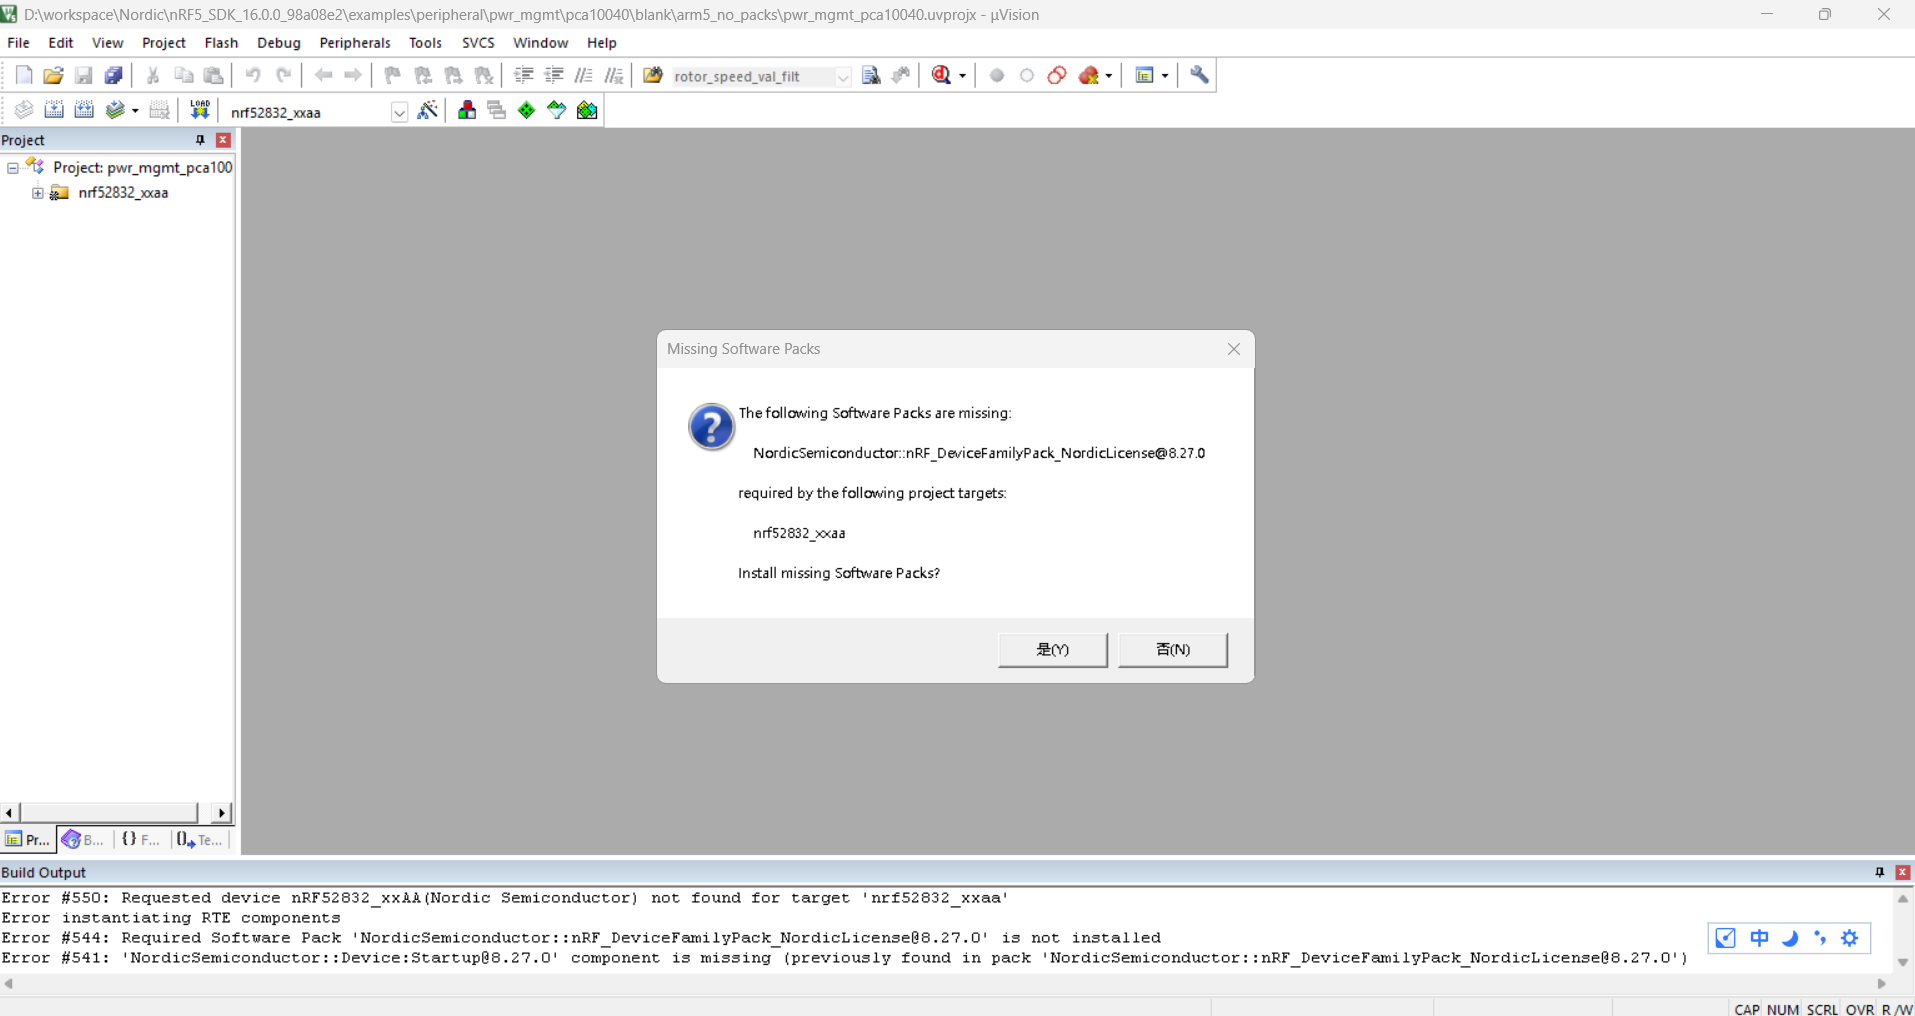Translate current file icon
This screenshot has width=1915, height=1016.
click(x=24, y=110)
